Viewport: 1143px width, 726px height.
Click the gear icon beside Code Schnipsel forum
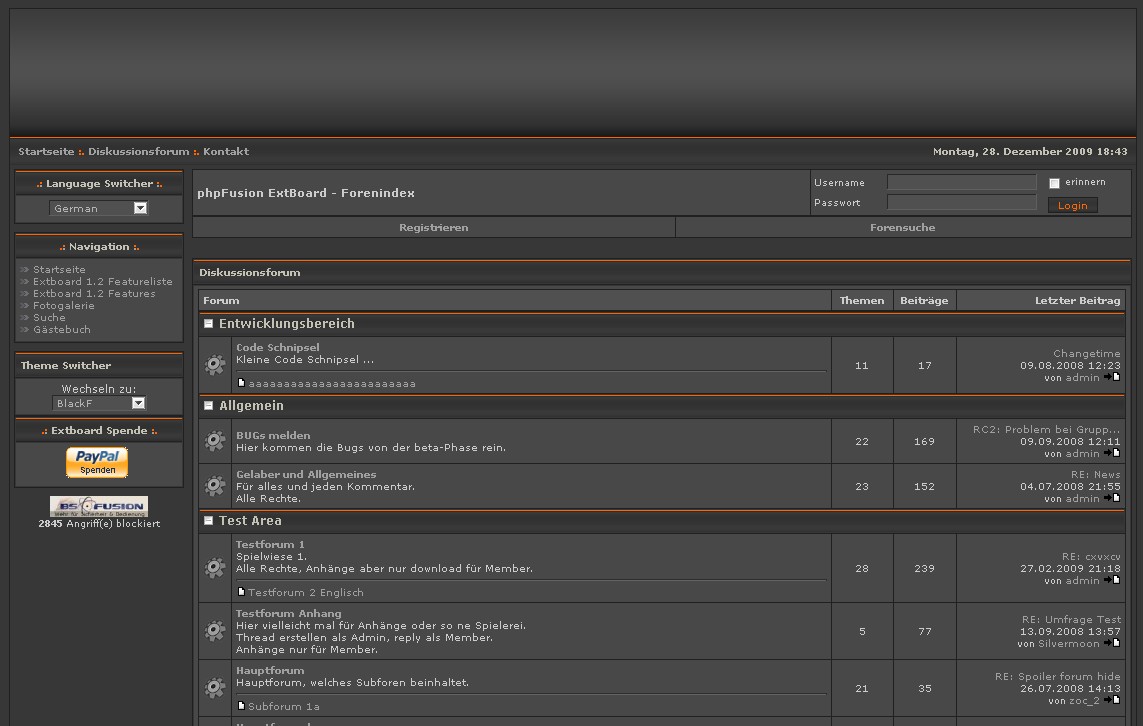tap(215, 365)
